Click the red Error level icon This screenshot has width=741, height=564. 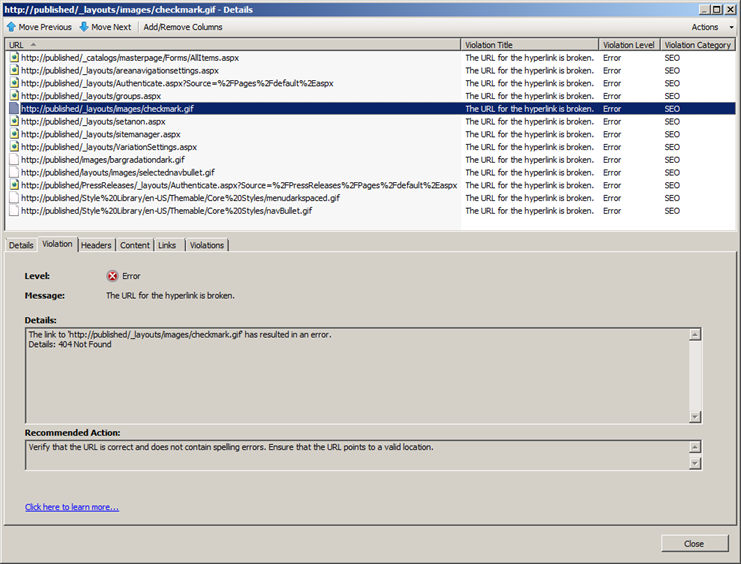[x=112, y=276]
